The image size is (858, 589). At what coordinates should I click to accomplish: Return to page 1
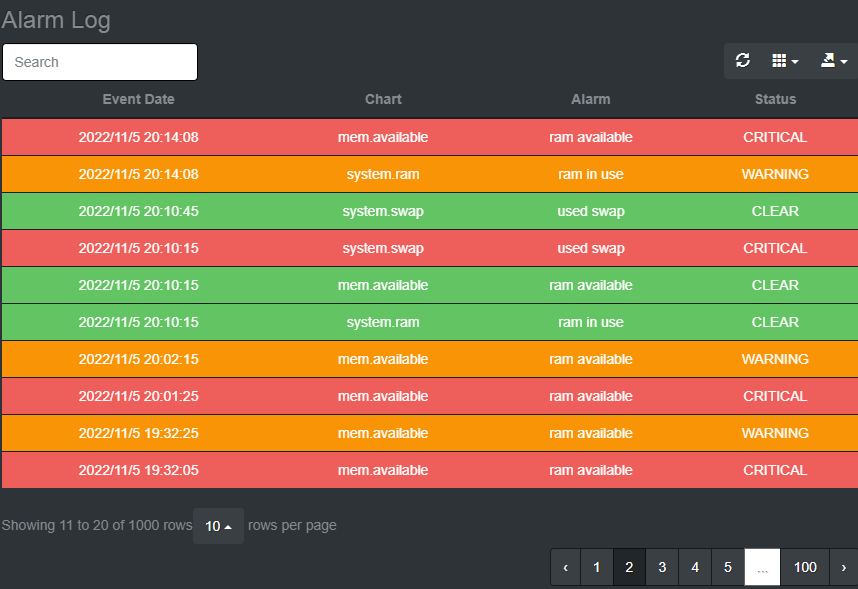pyautogui.click(x=596, y=567)
